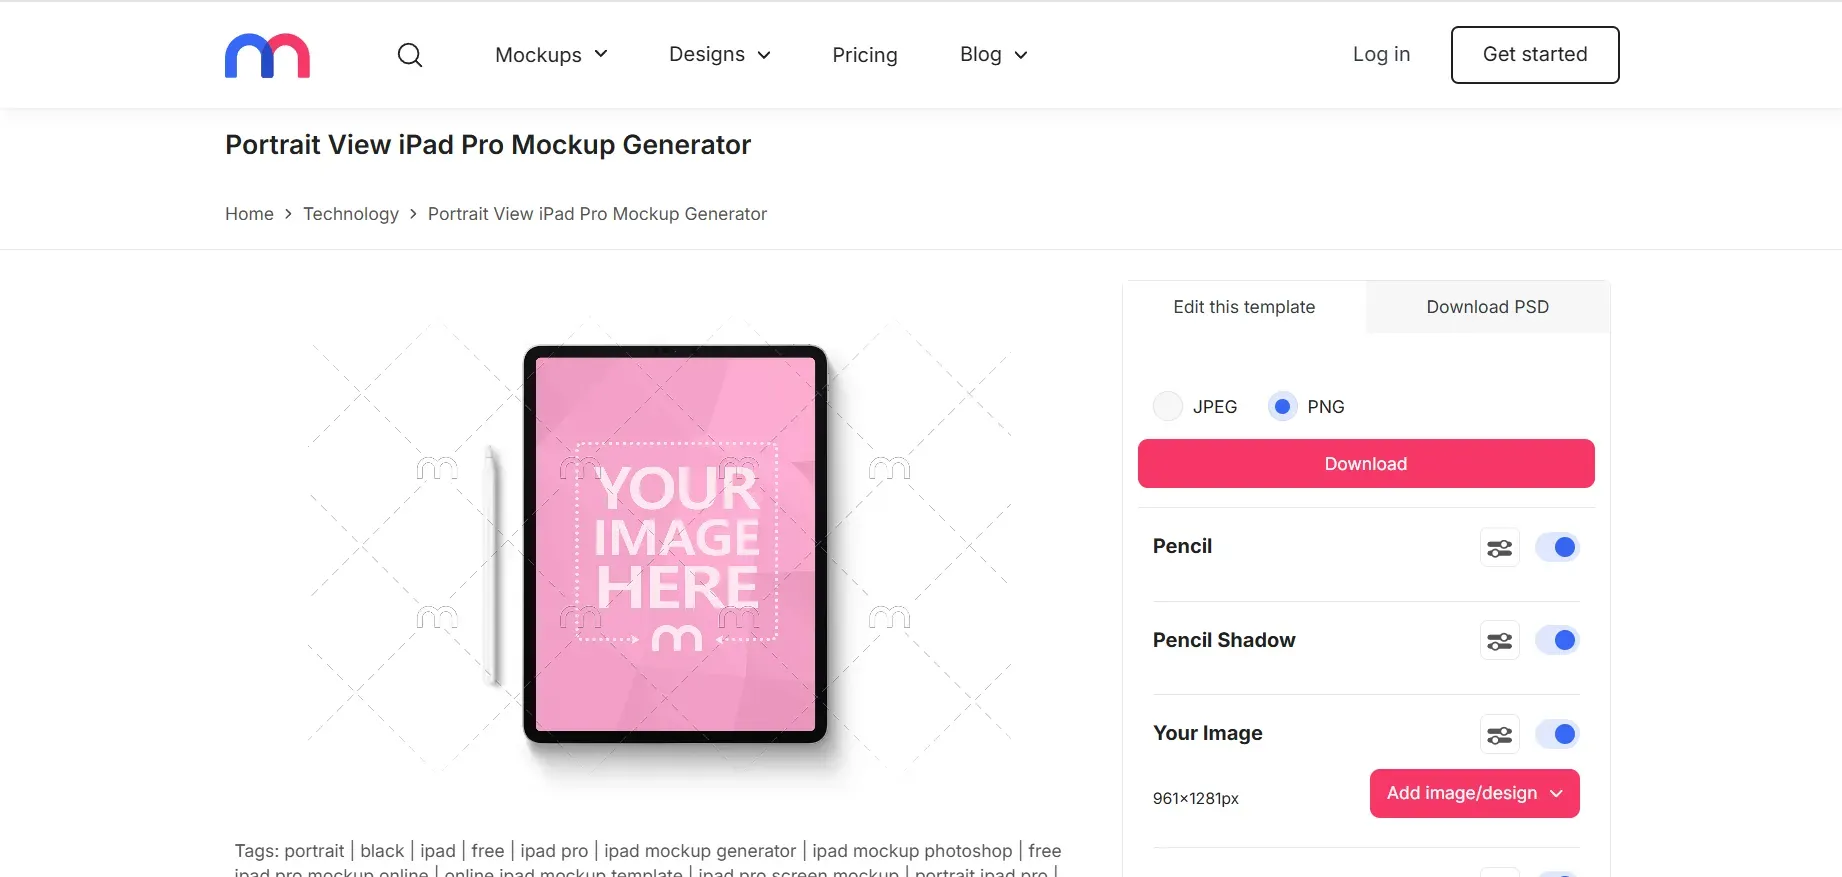The image size is (1842, 877).
Task: Open the Designs dropdown menu
Action: tap(719, 55)
